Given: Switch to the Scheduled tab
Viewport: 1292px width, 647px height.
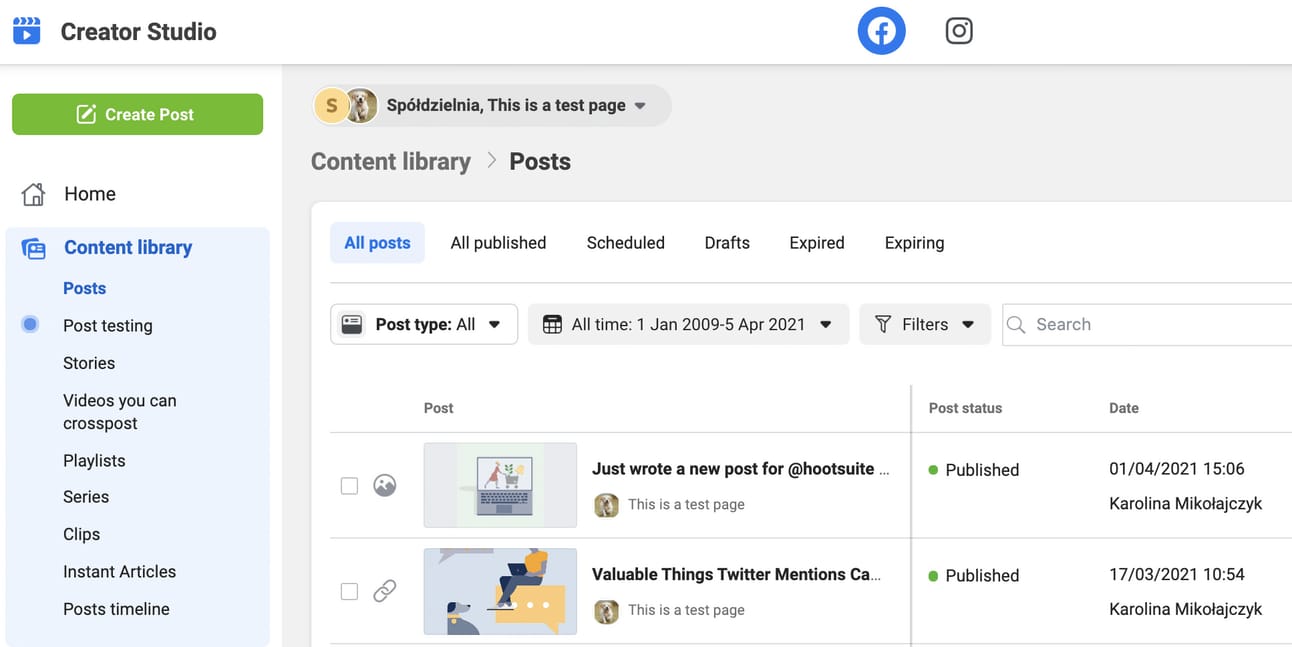Looking at the screenshot, I should [625, 243].
